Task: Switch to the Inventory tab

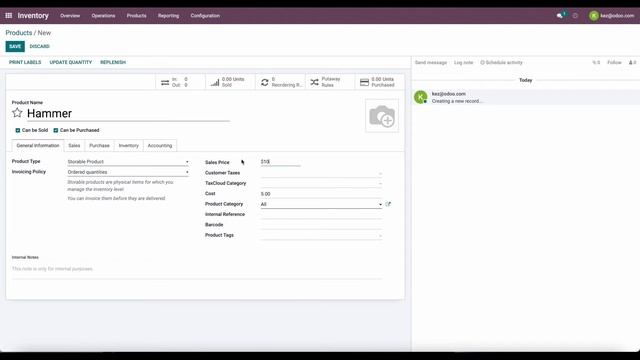Action: point(129,146)
